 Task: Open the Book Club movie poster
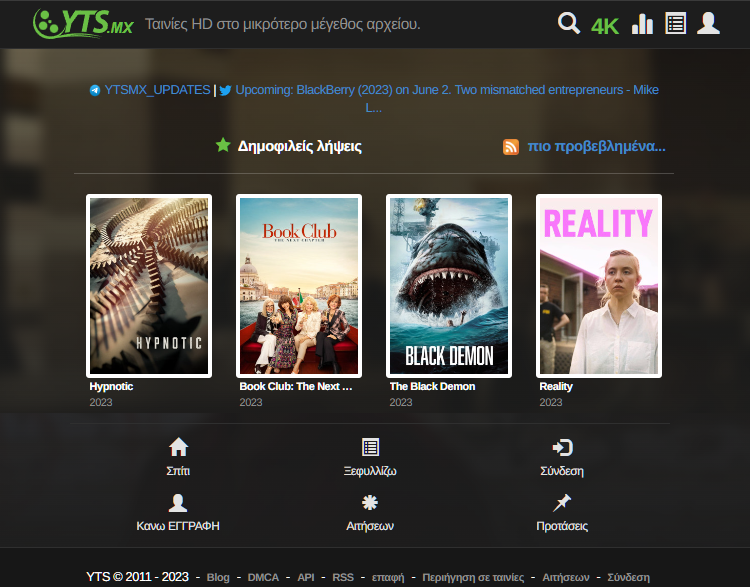299,286
